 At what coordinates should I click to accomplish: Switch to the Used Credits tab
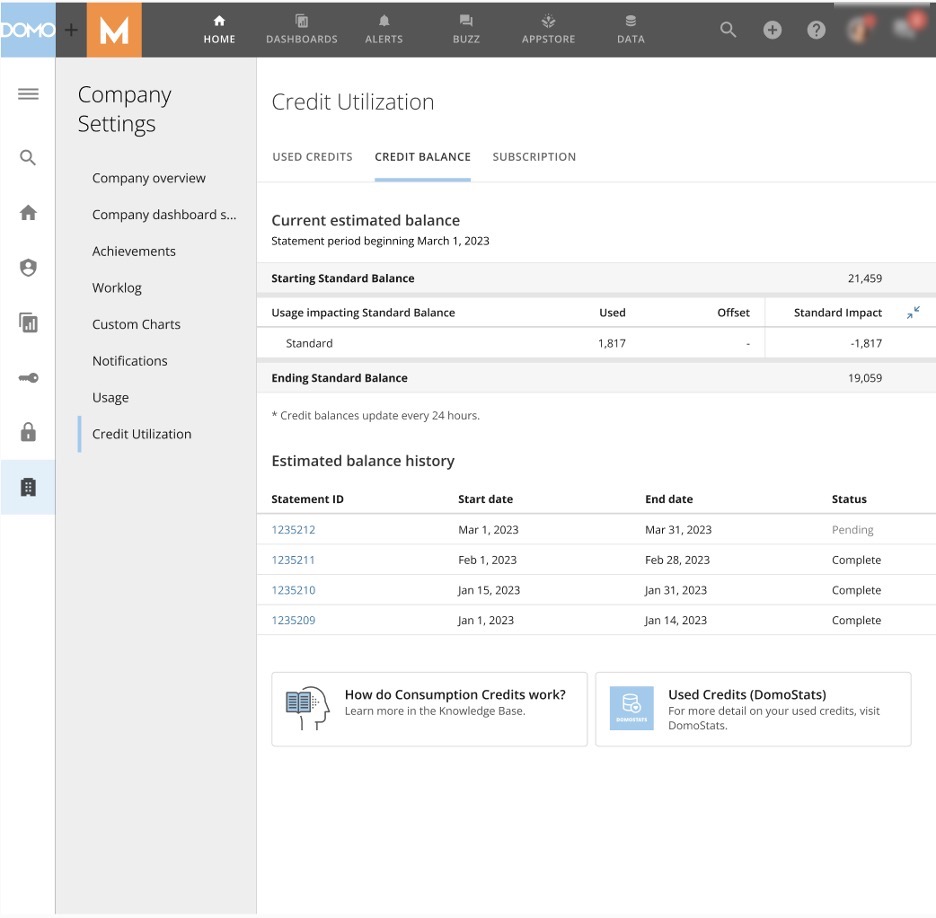[x=312, y=157]
